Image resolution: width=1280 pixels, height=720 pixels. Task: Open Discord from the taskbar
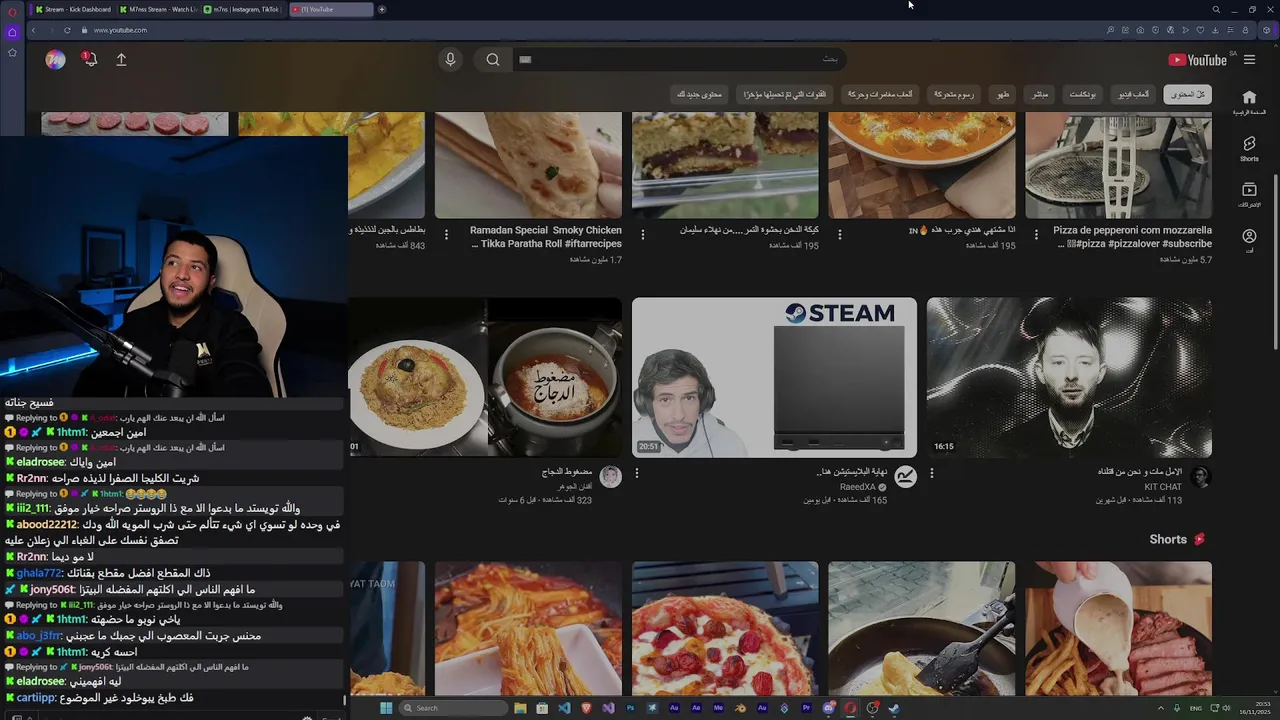pyautogui.click(x=828, y=708)
